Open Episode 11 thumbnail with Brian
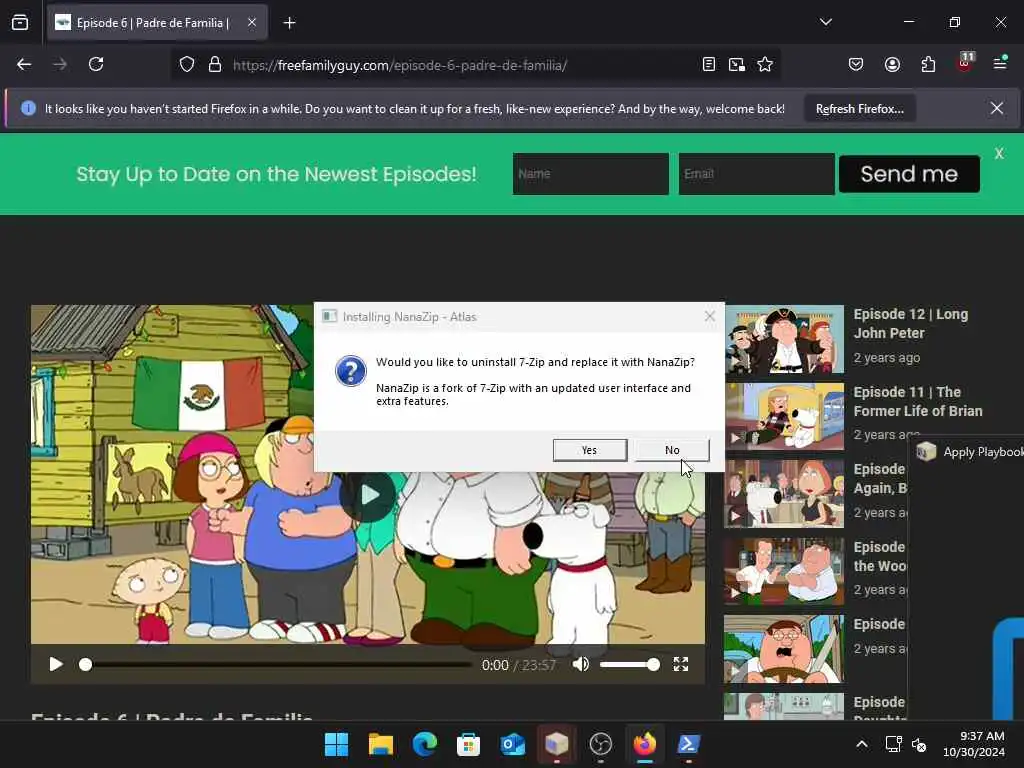 coord(784,417)
